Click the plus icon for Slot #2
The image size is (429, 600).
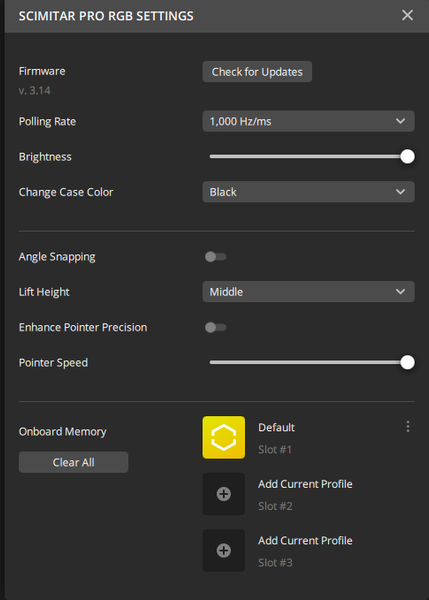223,494
